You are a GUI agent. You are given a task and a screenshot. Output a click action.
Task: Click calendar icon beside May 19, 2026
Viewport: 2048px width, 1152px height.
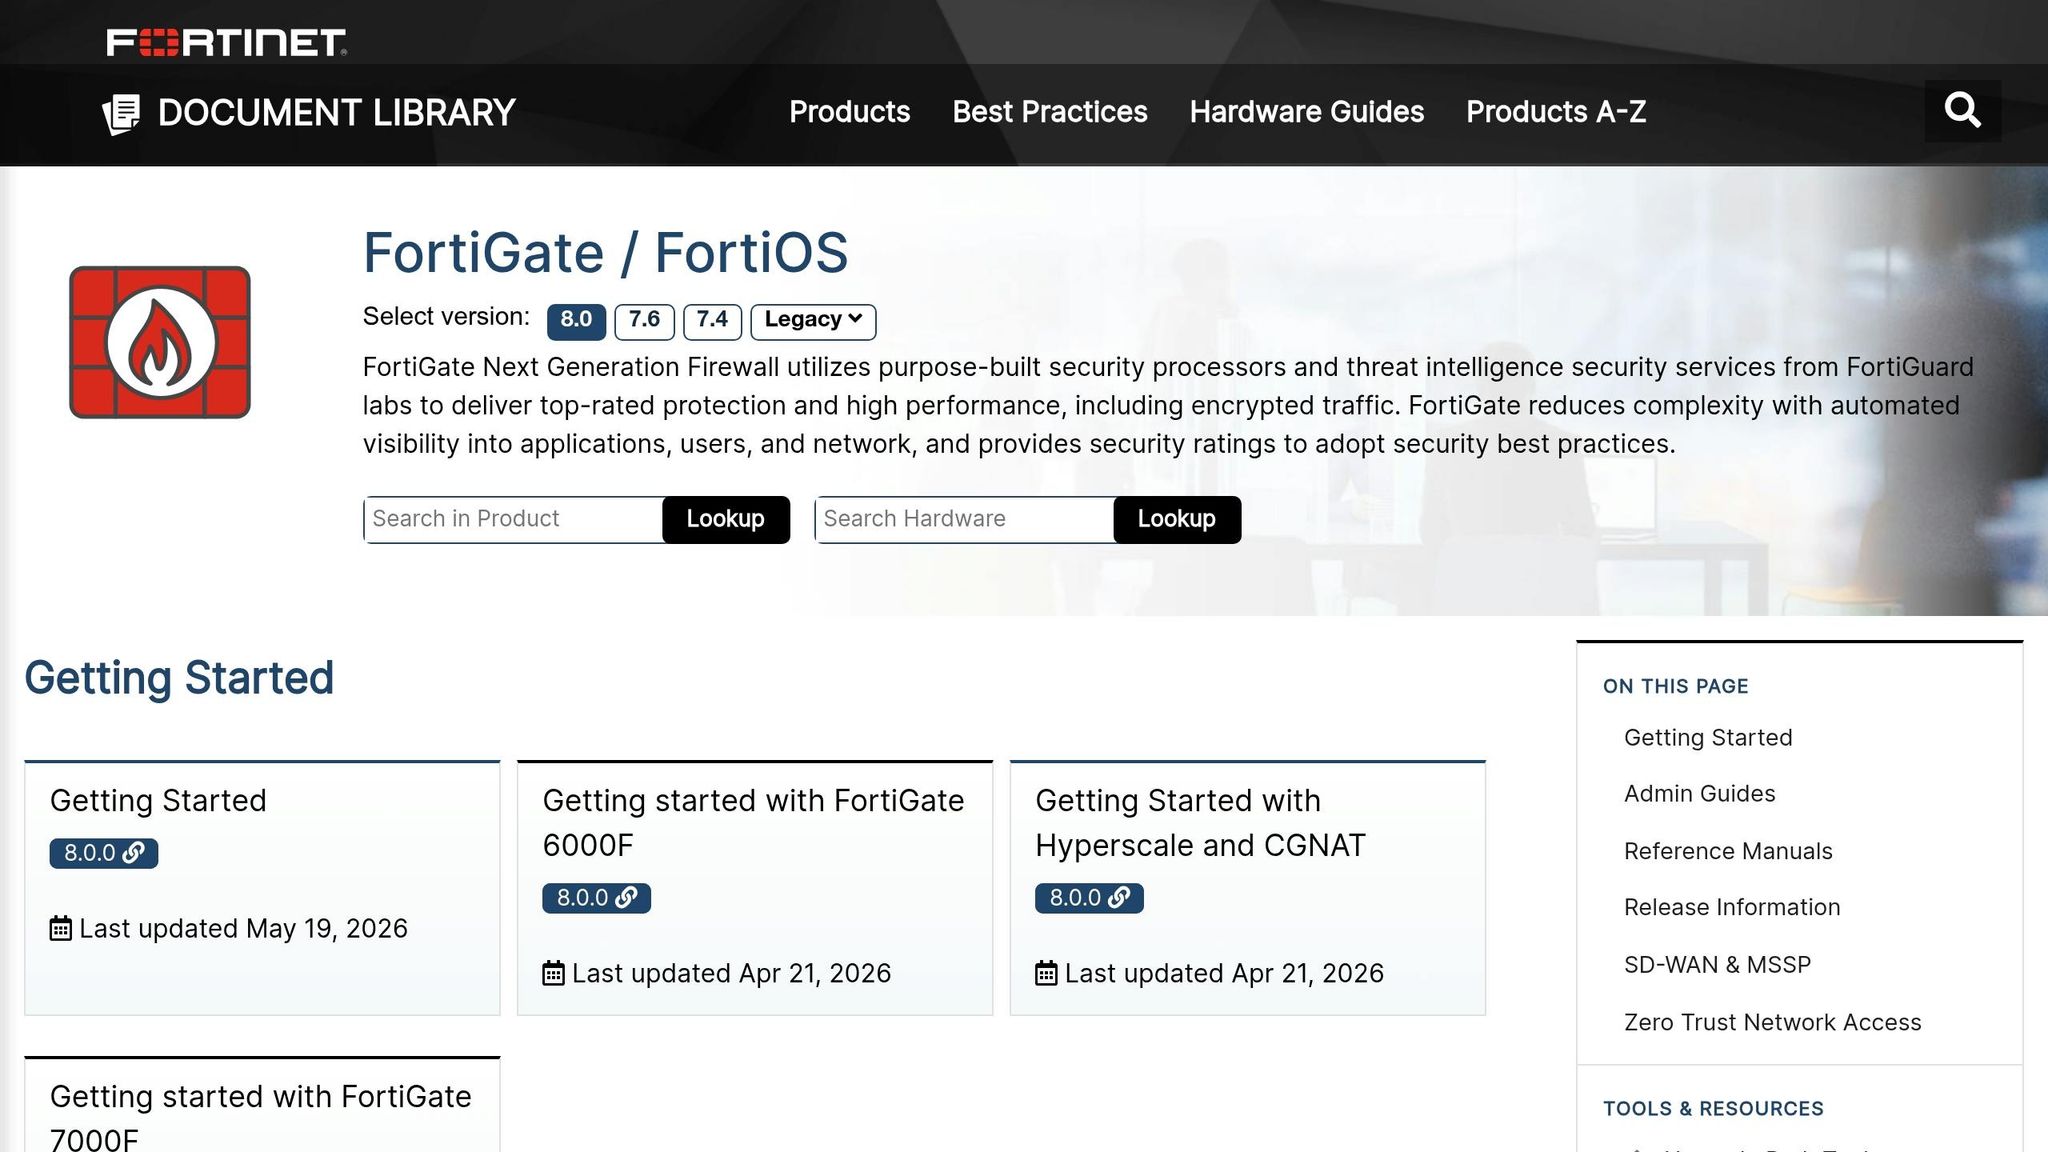(x=61, y=928)
